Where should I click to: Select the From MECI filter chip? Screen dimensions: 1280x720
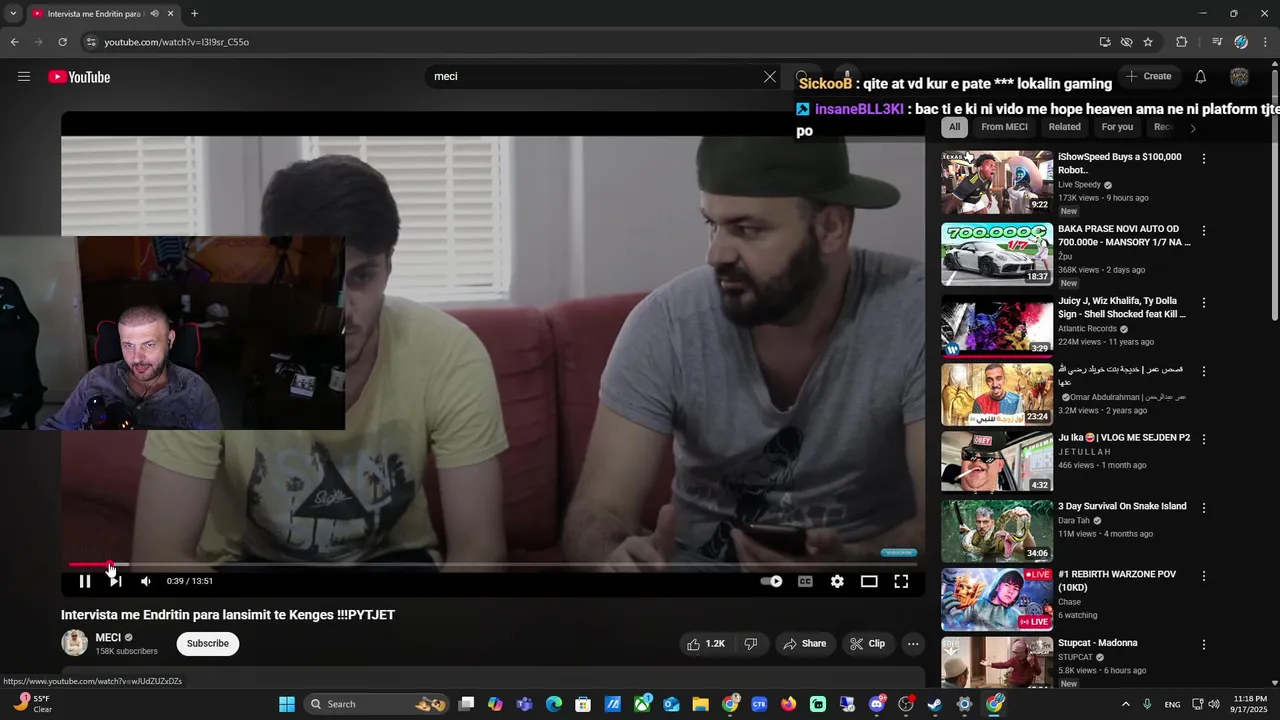1004,127
